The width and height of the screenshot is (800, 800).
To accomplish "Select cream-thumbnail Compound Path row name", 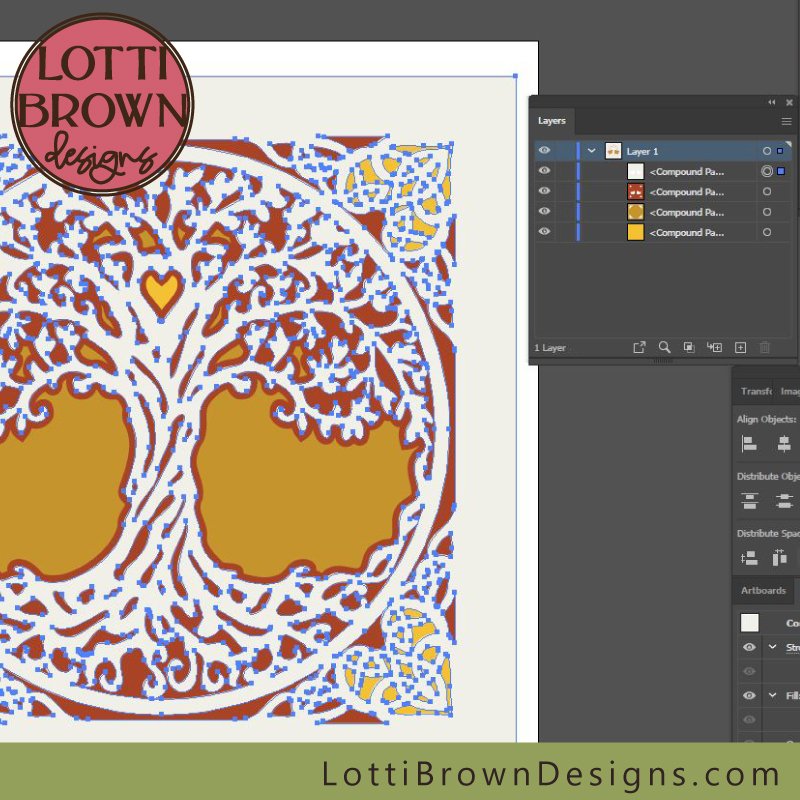I will tap(687, 172).
